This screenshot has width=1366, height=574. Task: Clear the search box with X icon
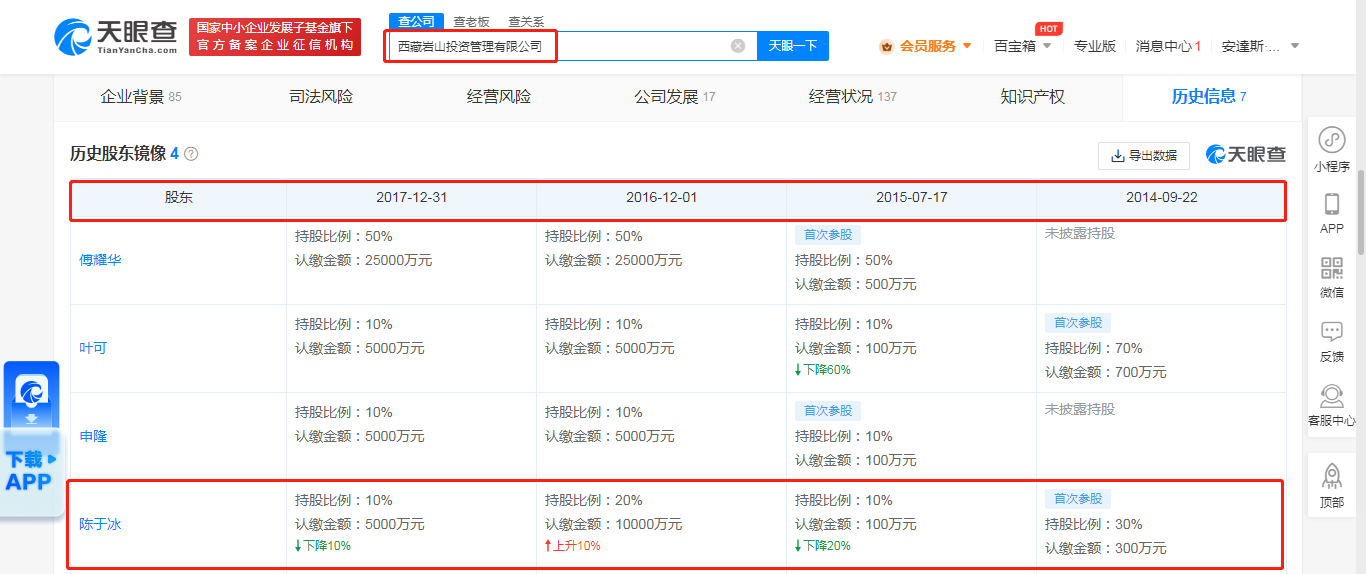coord(738,46)
